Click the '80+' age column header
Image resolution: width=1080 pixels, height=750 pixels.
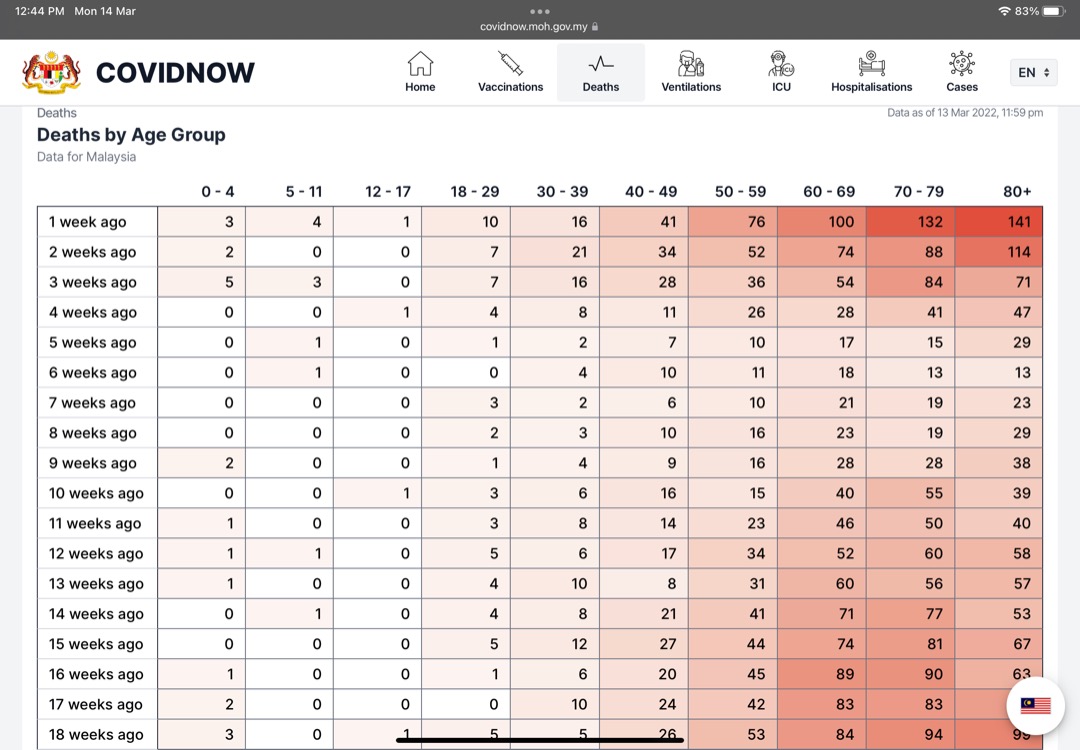click(x=1017, y=191)
